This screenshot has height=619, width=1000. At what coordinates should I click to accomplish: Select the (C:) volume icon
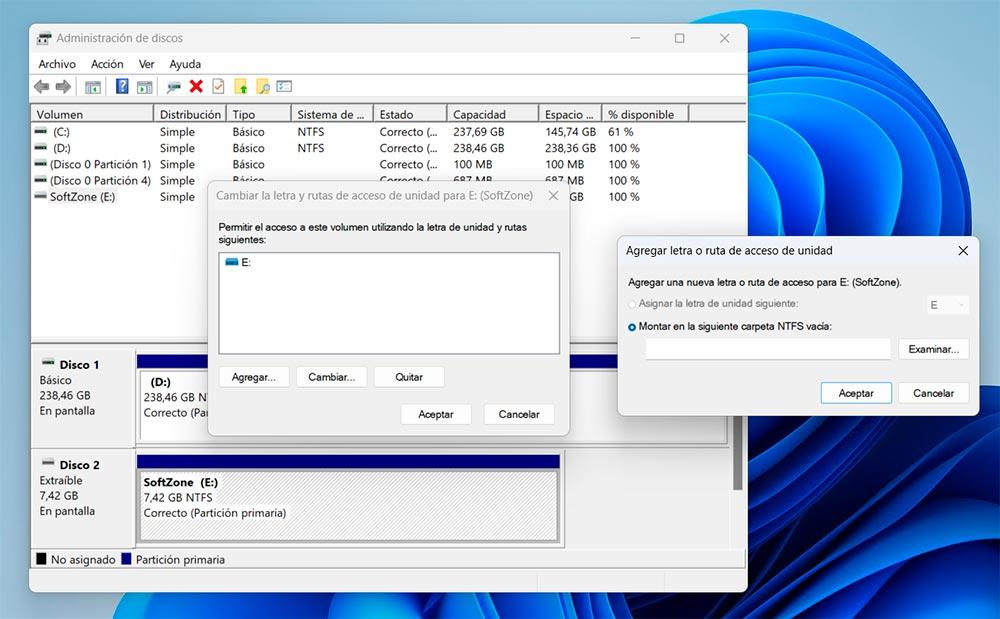click(x=41, y=131)
